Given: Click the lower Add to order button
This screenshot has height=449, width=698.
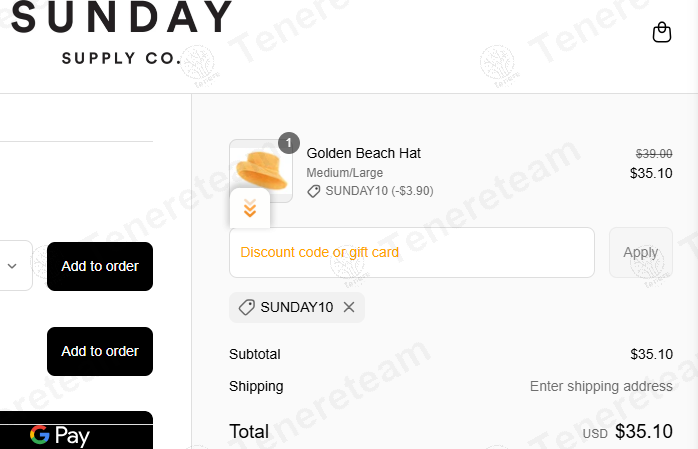Looking at the screenshot, I should [x=100, y=351].
